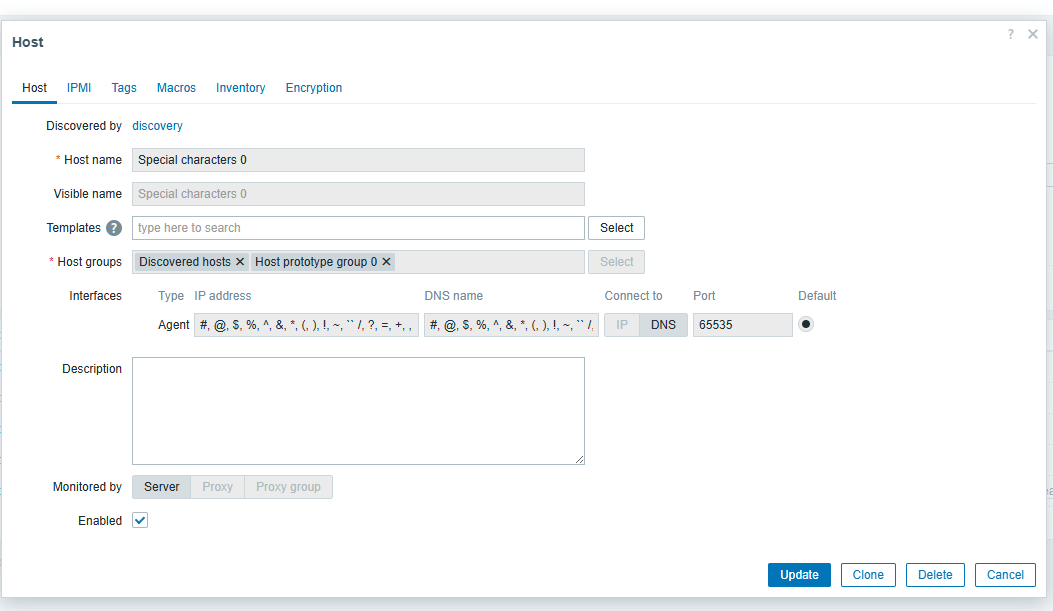Click the dialog help icon
This screenshot has height=611, width=1053.
(x=1010, y=34)
